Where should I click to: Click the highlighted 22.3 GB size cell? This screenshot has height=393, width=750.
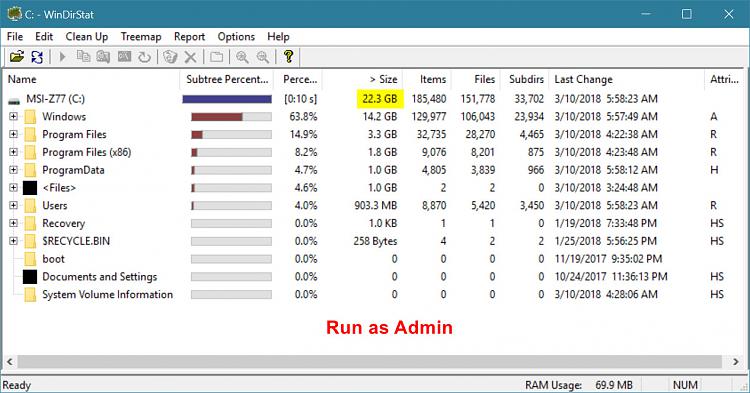point(380,99)
